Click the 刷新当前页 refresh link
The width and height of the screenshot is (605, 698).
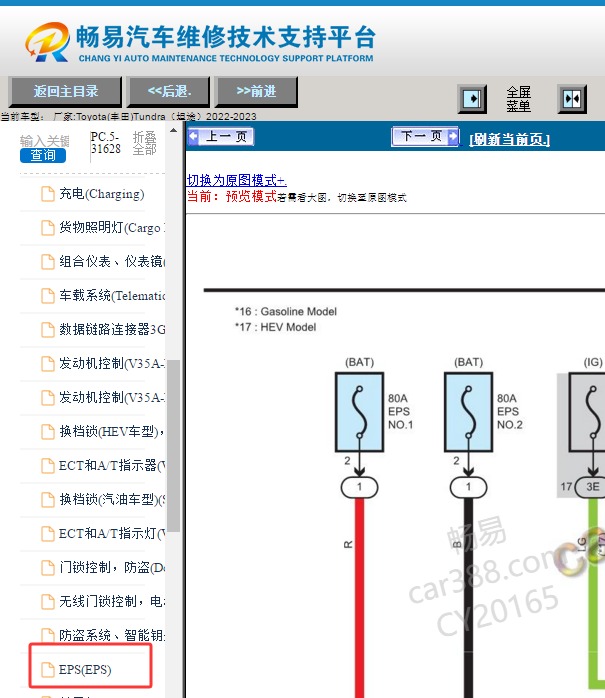[509, 139]
